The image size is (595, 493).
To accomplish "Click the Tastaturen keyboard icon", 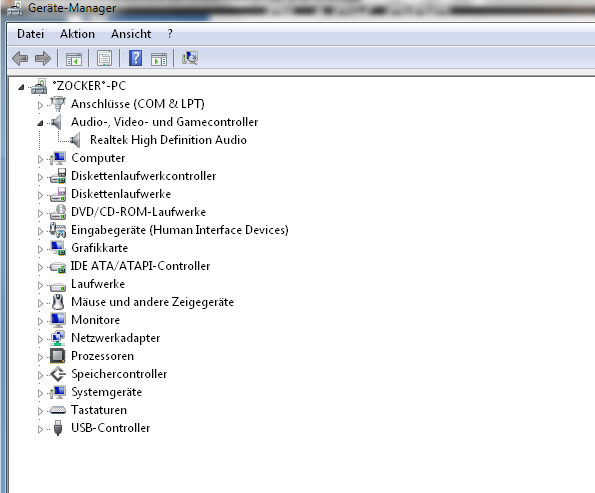I will [x=58, y=410].
